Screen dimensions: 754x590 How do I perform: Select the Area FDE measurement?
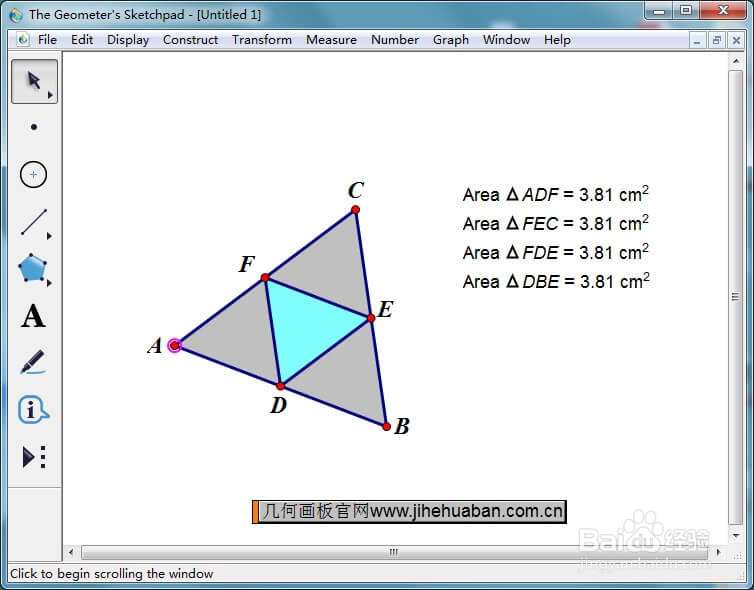pos(555,252)
